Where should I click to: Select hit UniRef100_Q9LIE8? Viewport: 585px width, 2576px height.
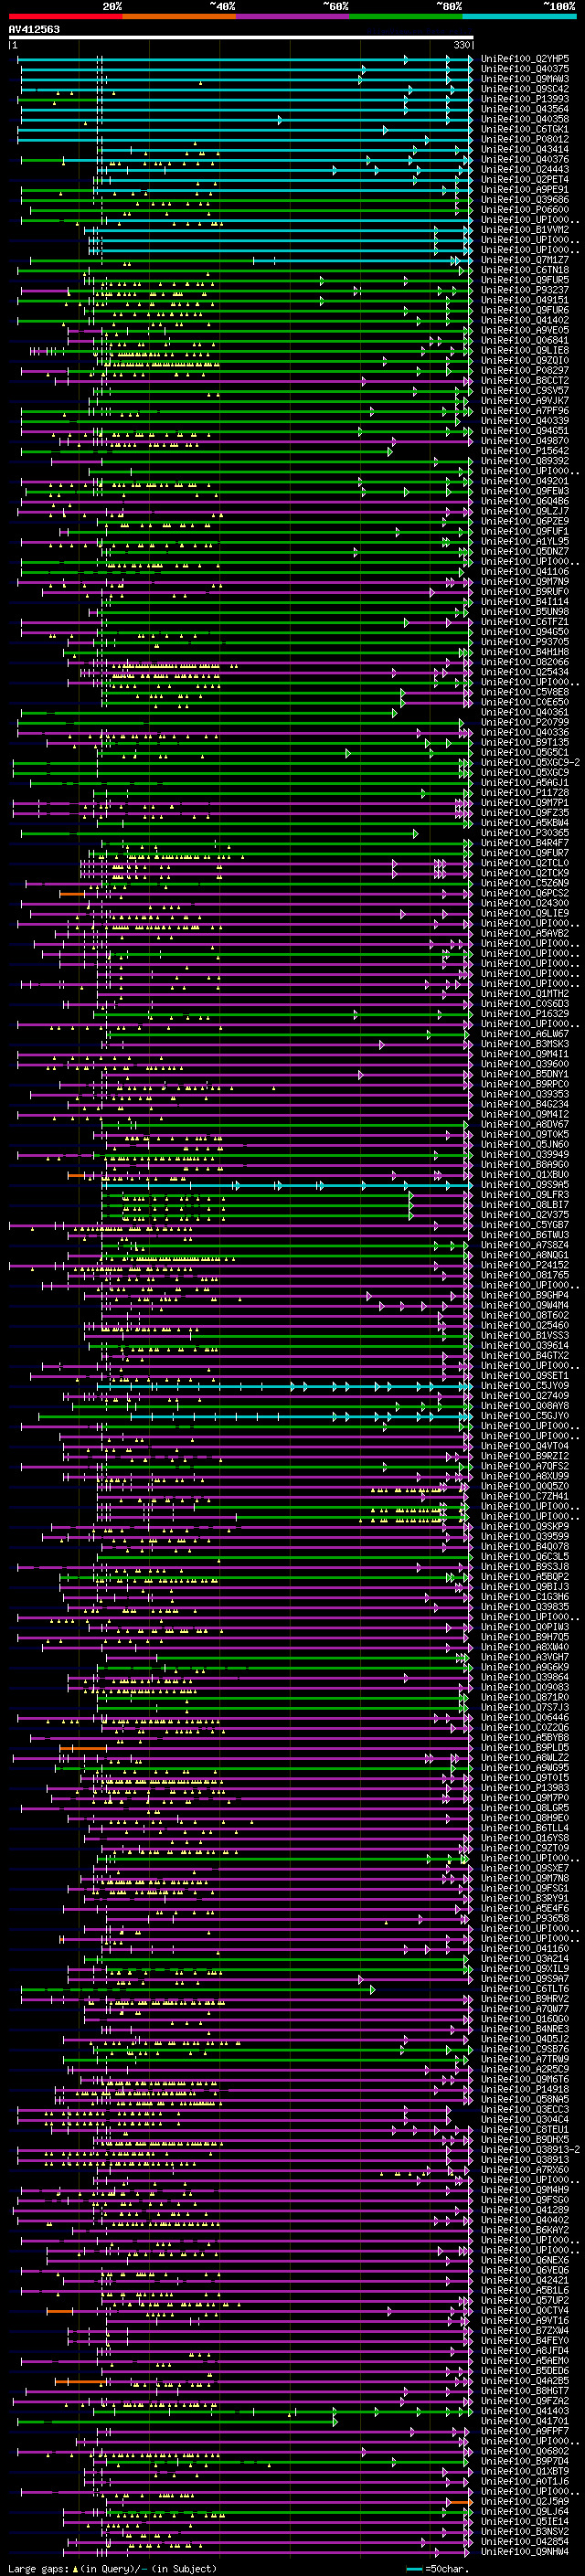pyautogui.click(x=525, y=350)
